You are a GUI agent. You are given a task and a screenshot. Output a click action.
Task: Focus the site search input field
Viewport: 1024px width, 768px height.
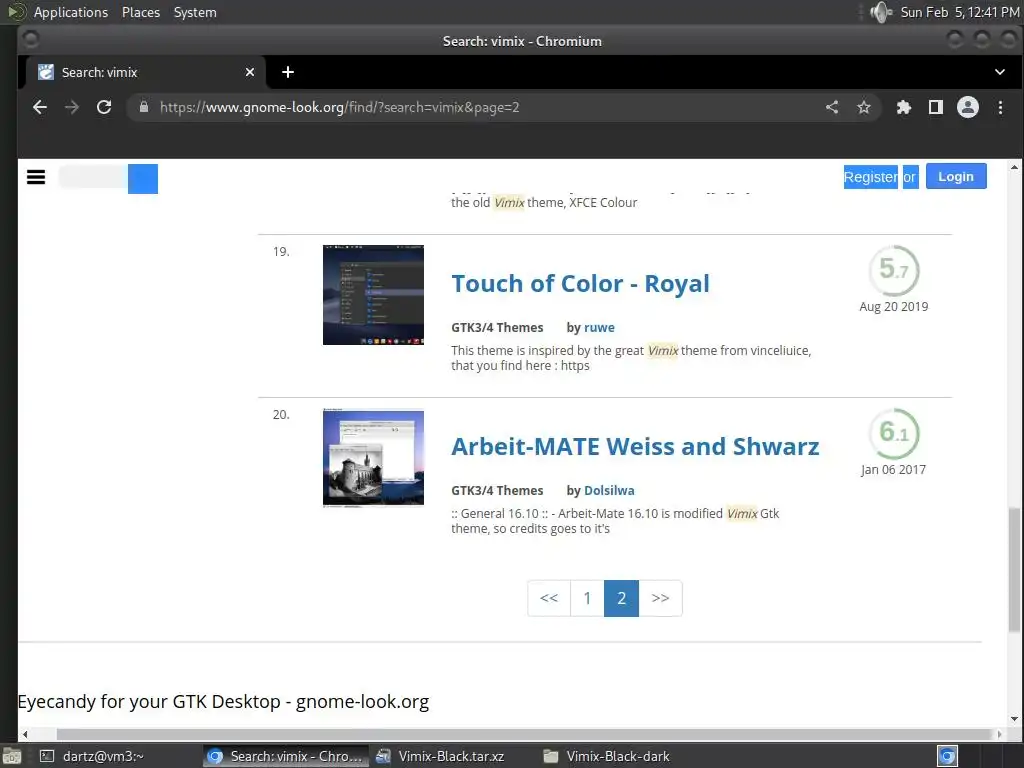(93, 177)
